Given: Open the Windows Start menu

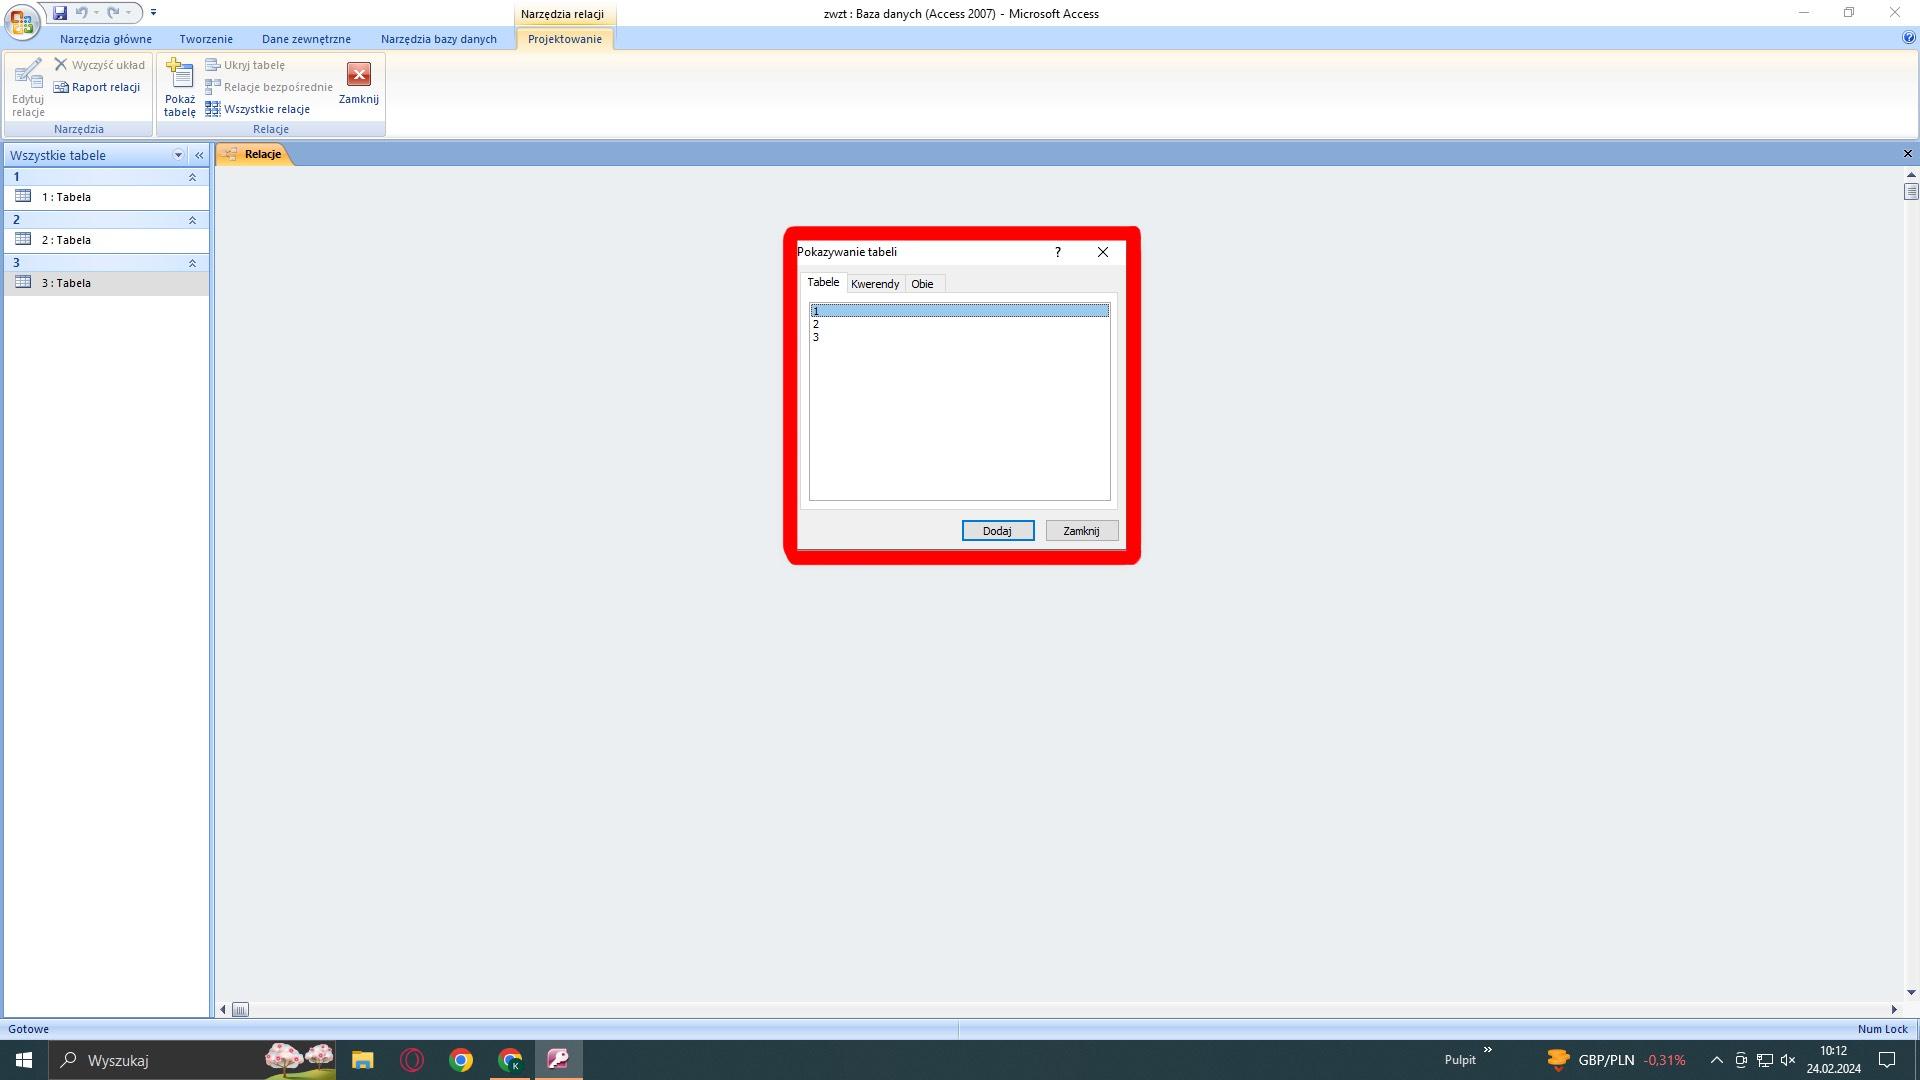Looking at the screenshot, I should click(24, 1060).
